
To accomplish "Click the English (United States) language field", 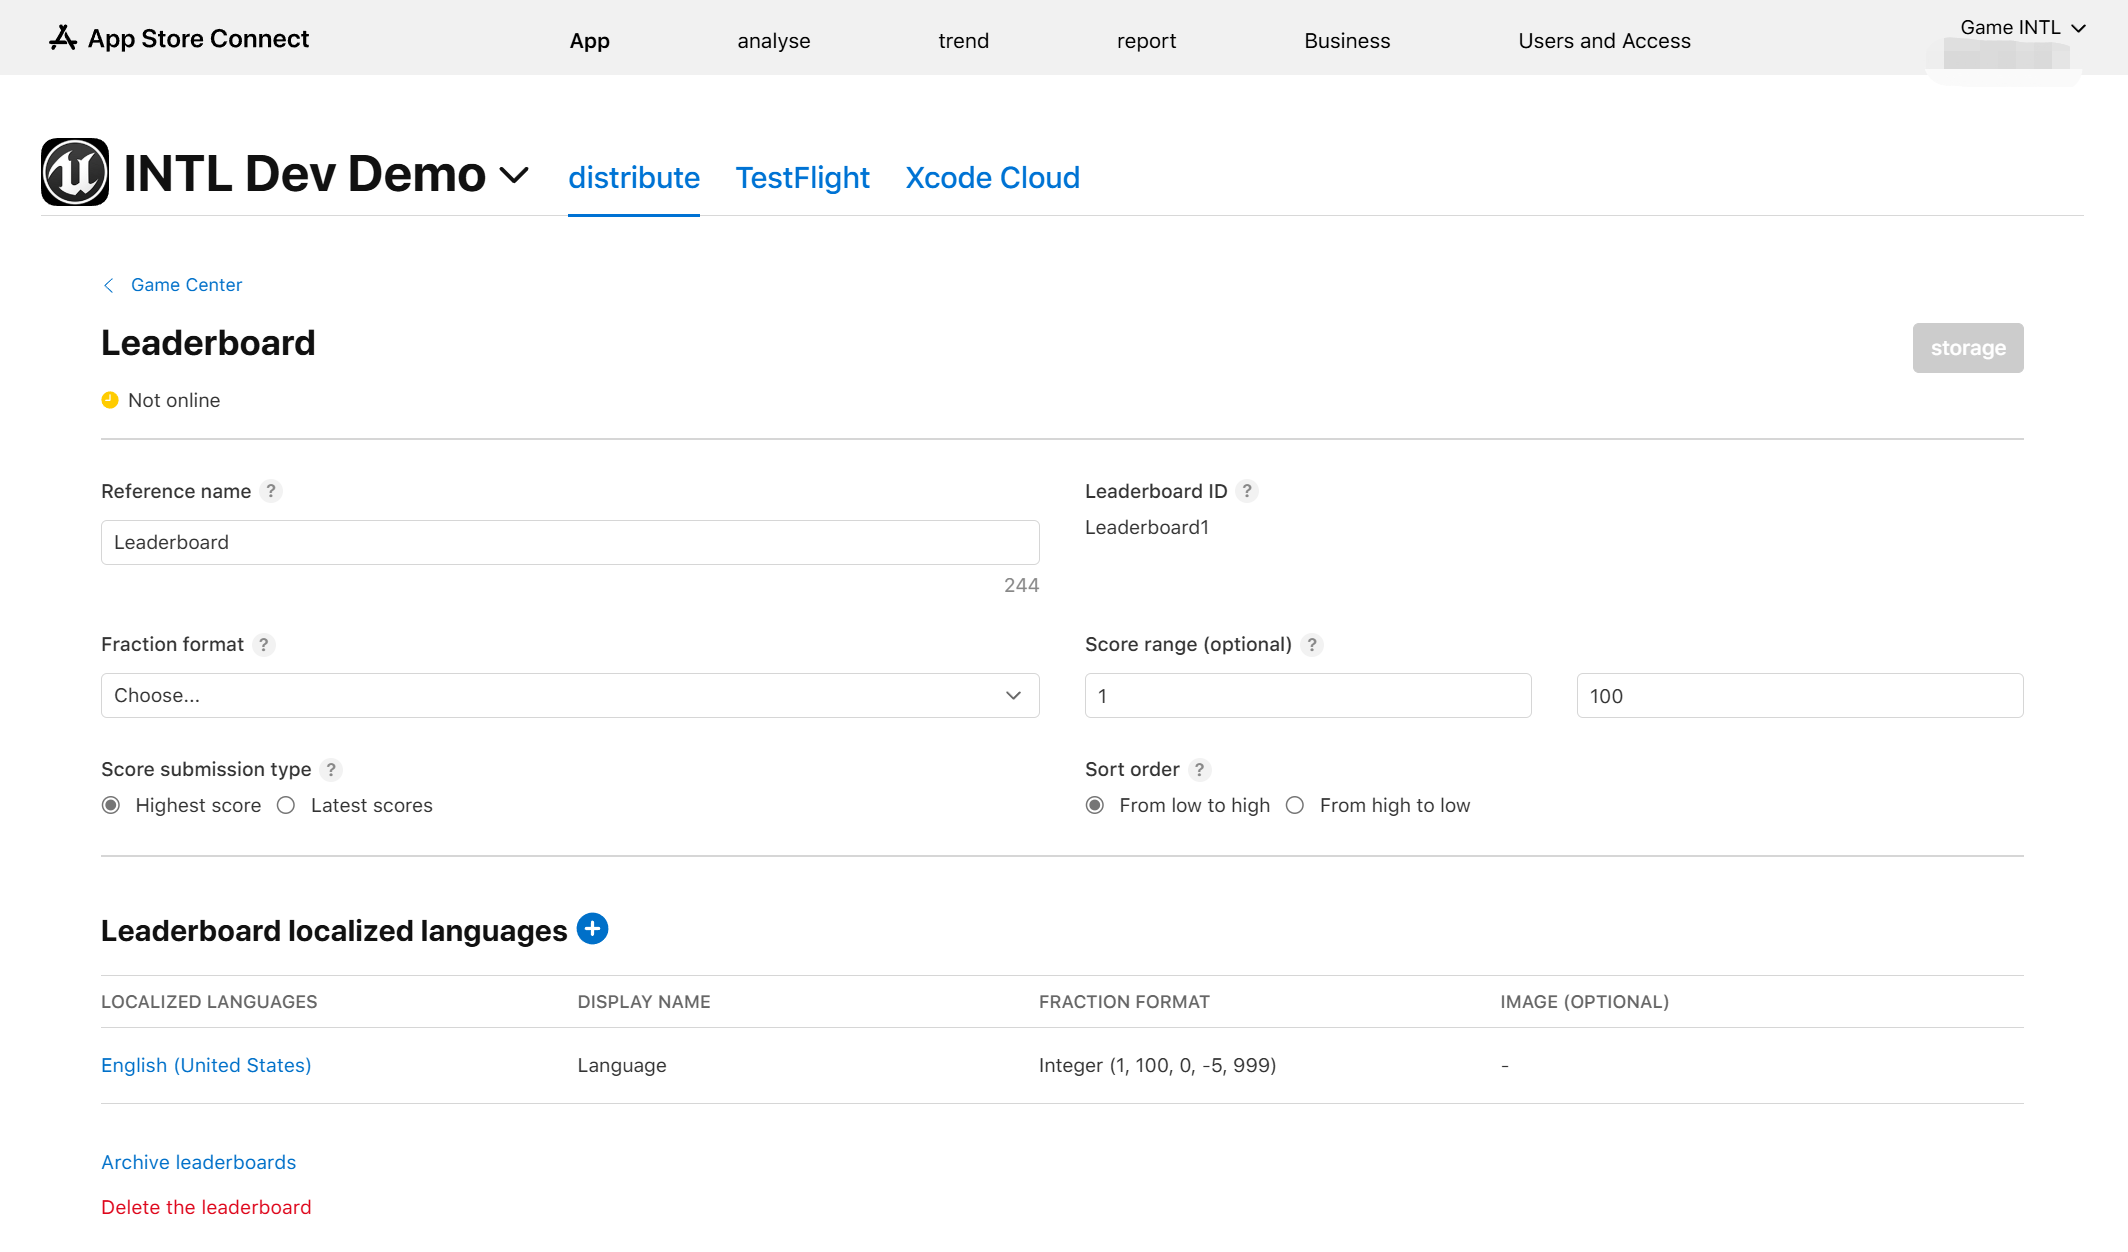I will point(204,1064).
